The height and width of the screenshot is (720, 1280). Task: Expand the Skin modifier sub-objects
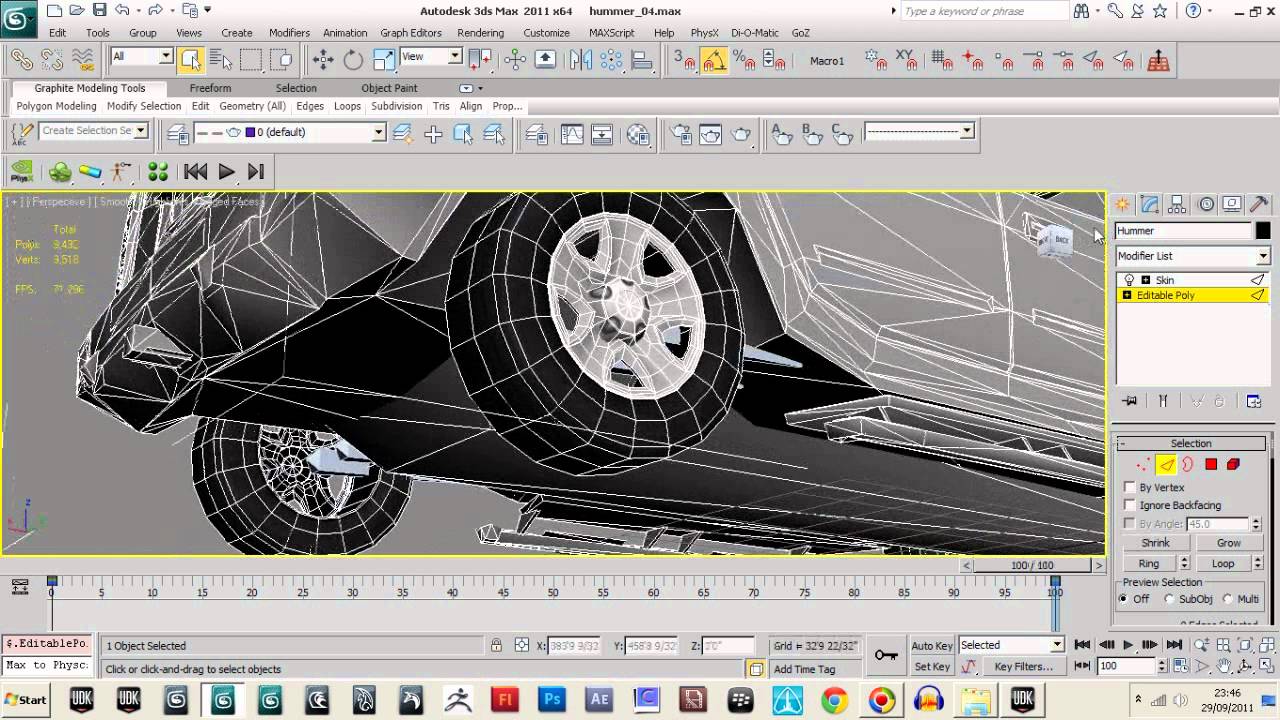[x=1146, y=280]
